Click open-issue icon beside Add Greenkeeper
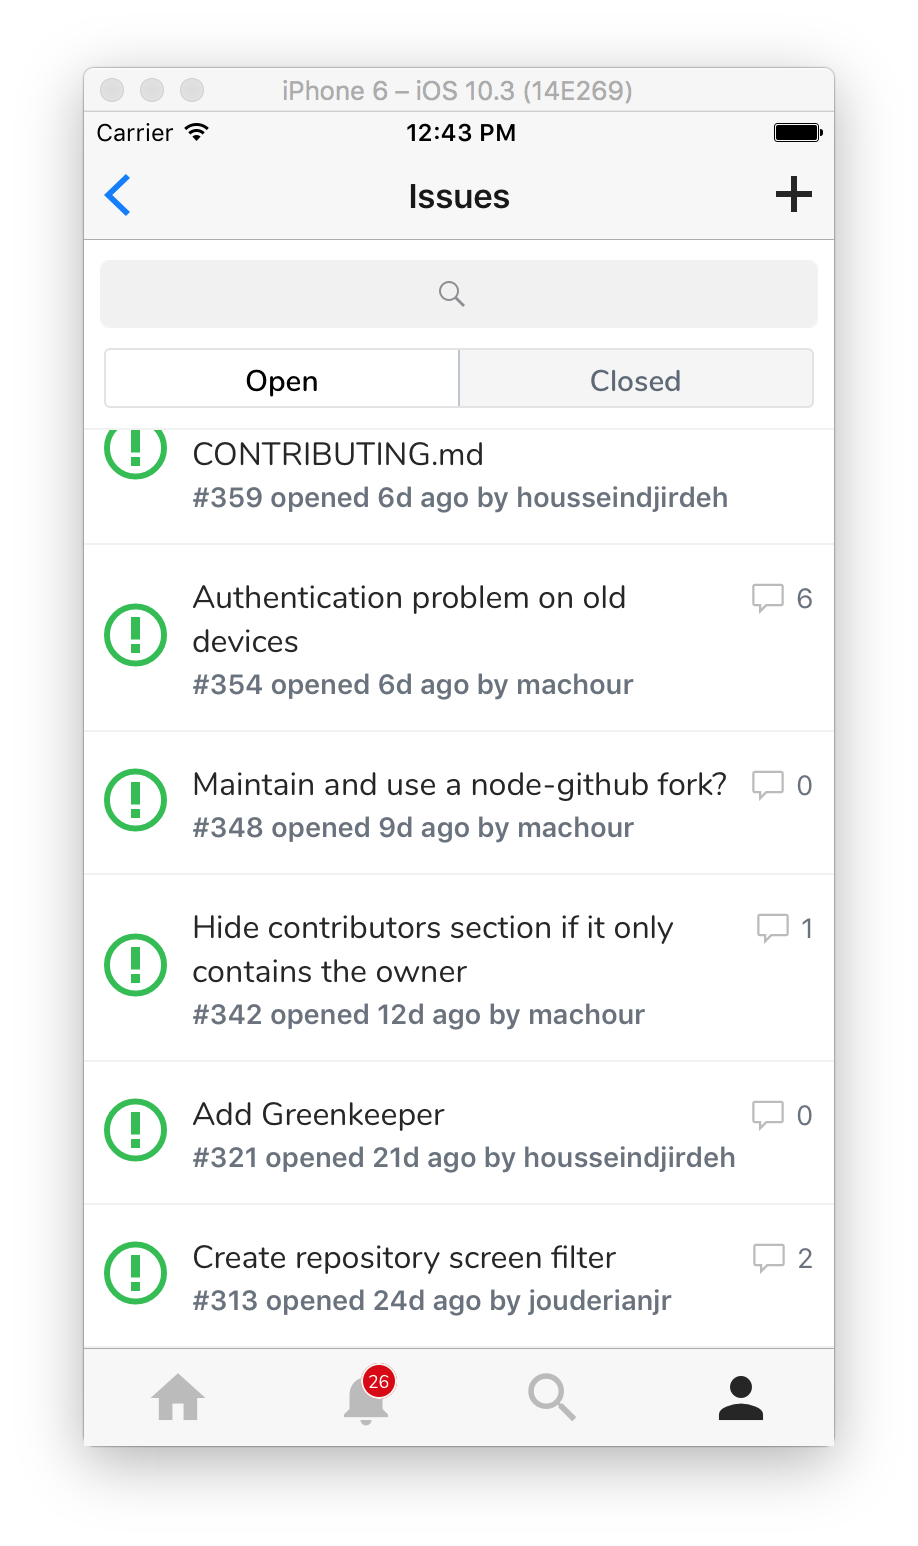This screenshot has width=918, height=1546. click(x=136, y=1130)
